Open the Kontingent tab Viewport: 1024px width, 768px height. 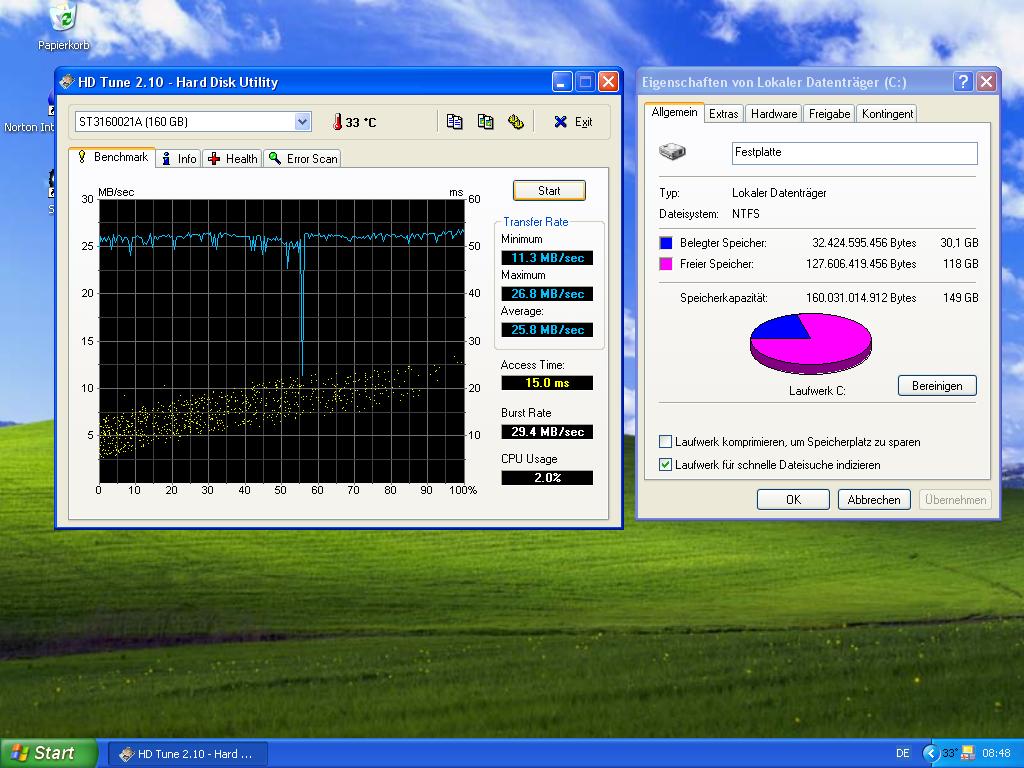tap(888, 114)
